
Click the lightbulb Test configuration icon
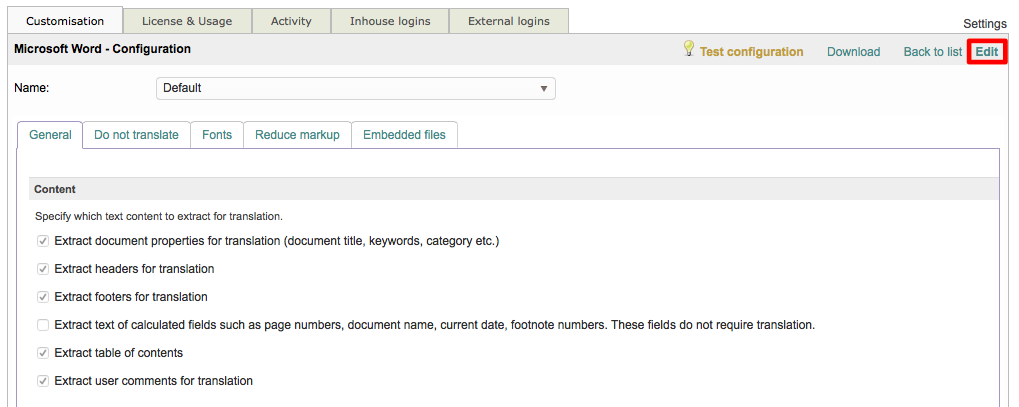click(x=688, y=49)
